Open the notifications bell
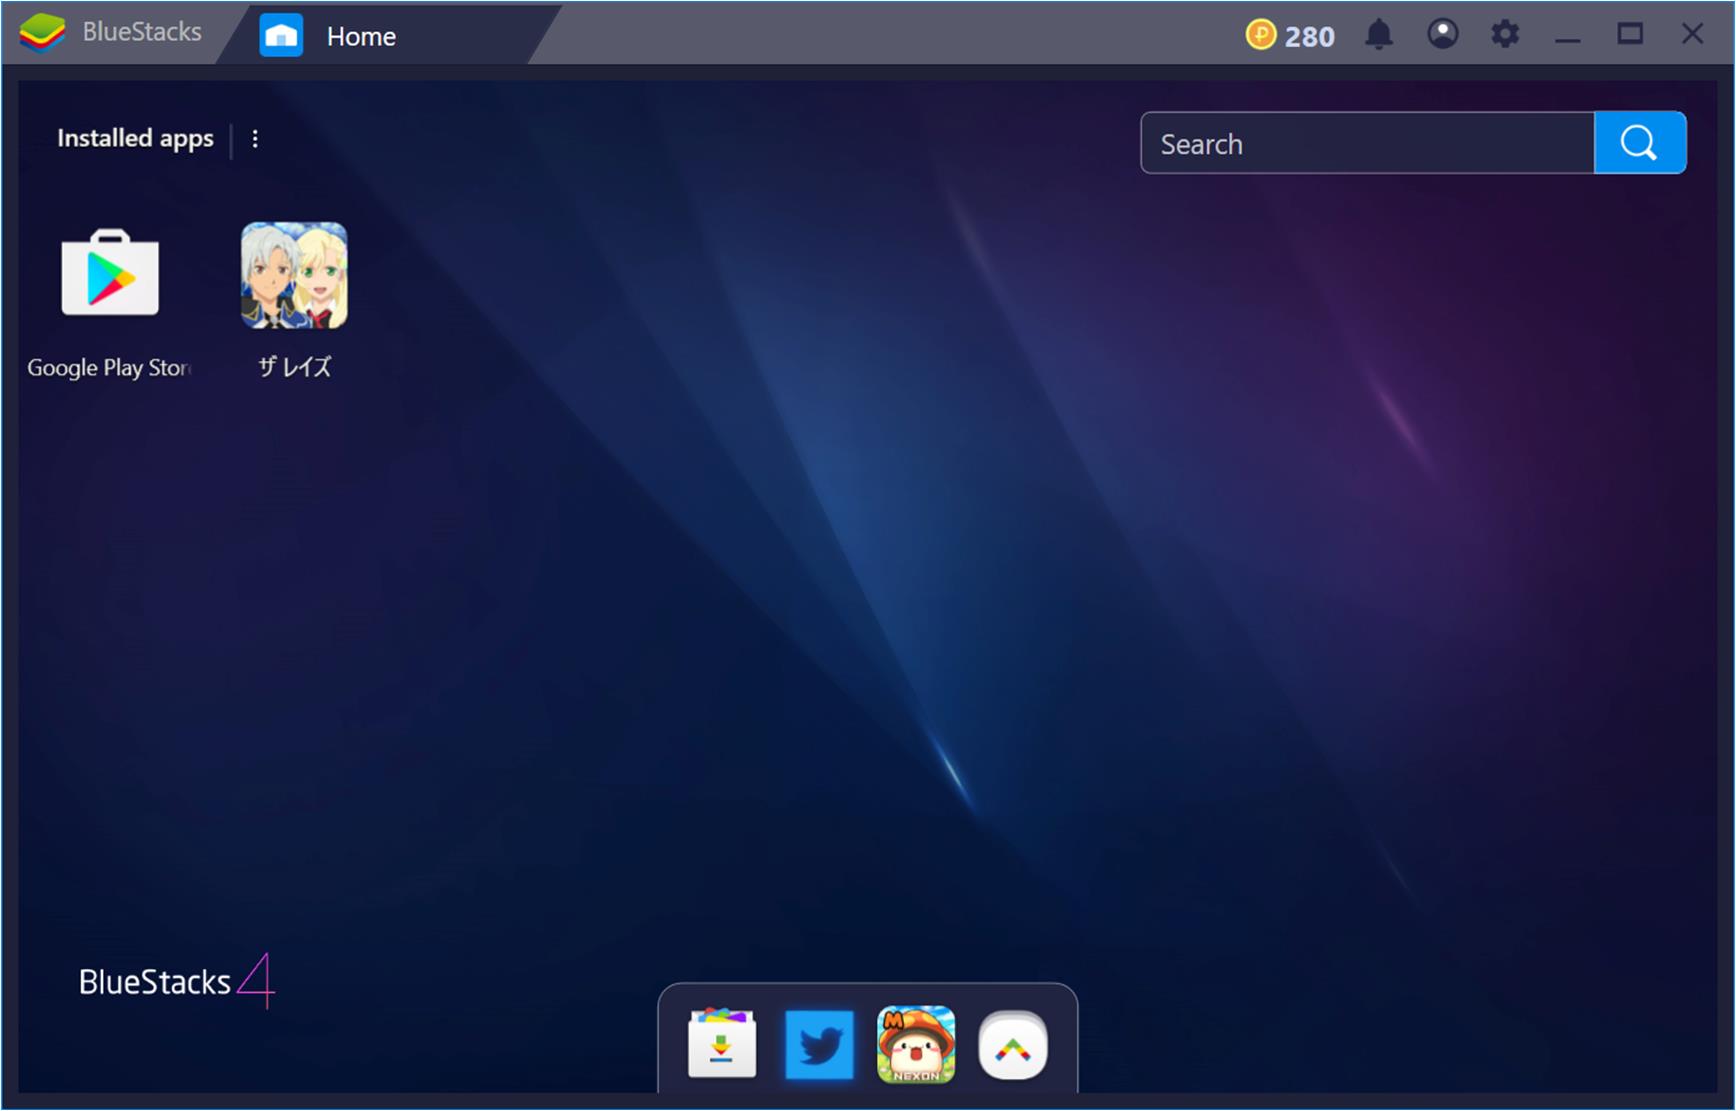Screen dimensions: 1736x1111 pos(1379,35)
